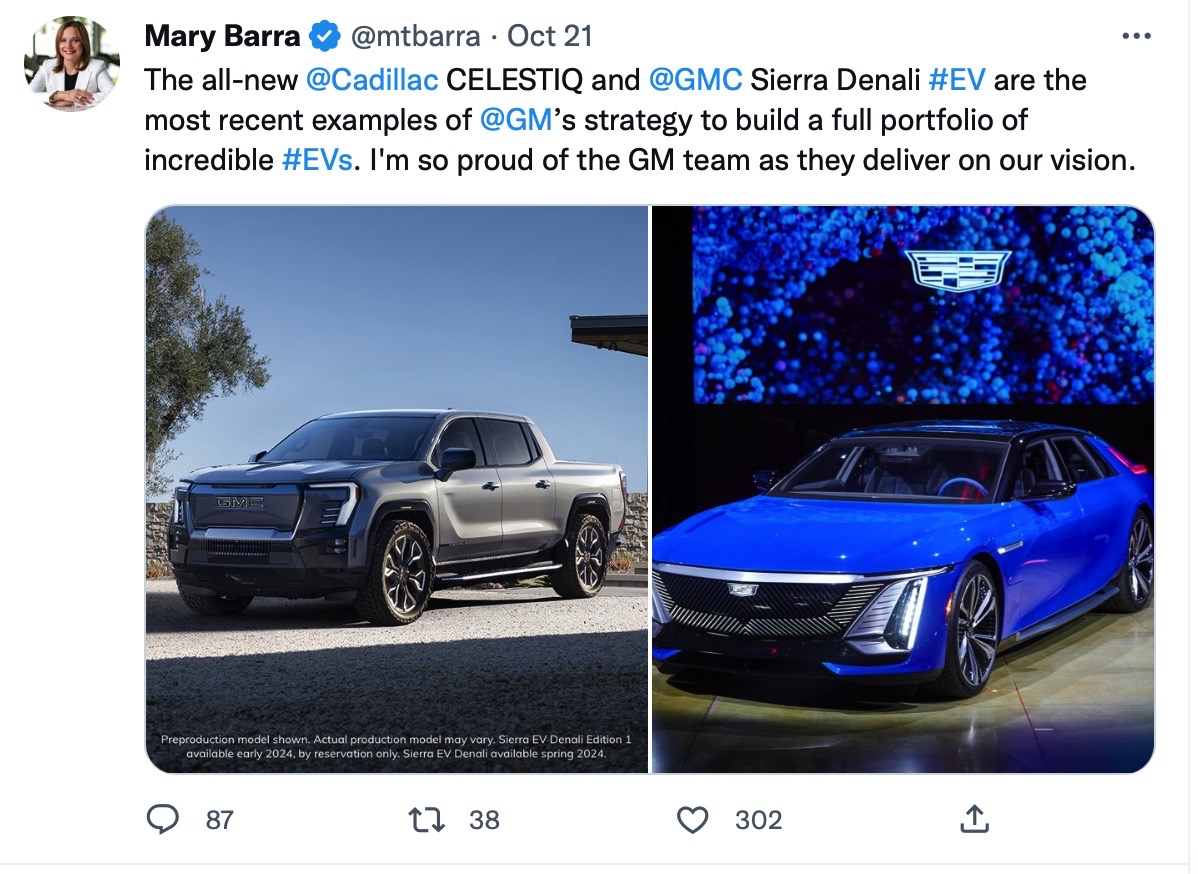Retweet this post via the retweet icon
This screenshot has height=874, width=1198.
(426, 820)
